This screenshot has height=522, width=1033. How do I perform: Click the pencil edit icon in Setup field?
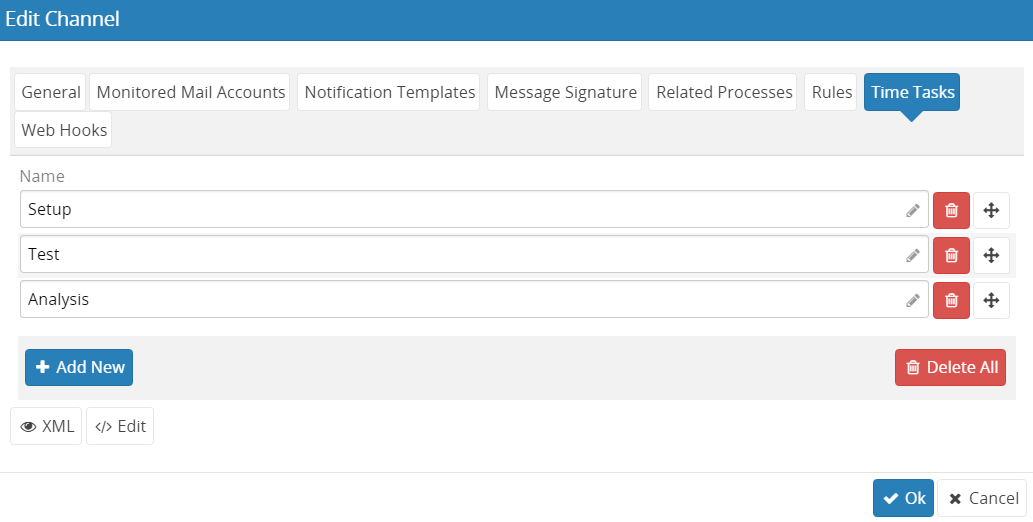(x=912, y=210)
